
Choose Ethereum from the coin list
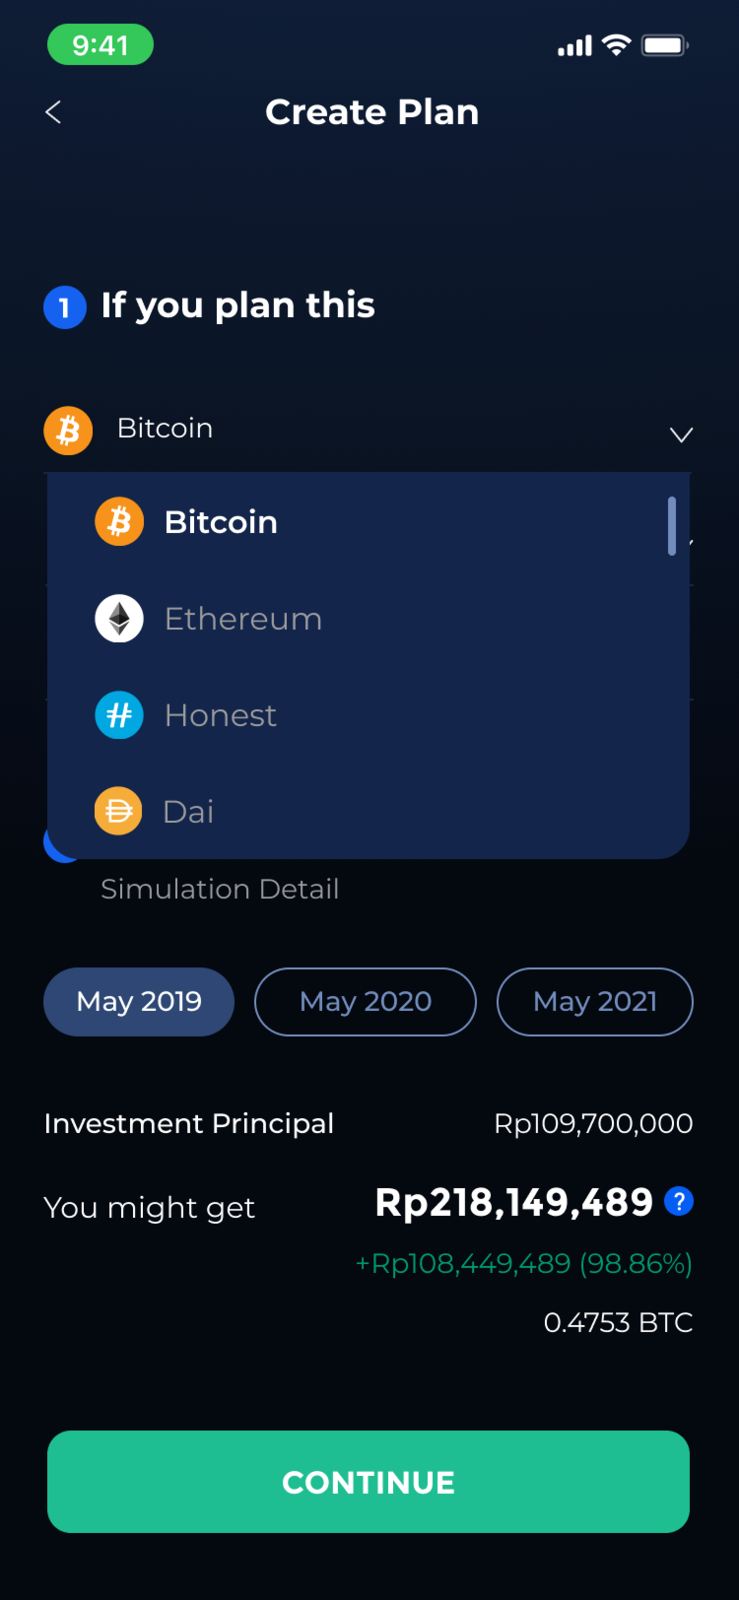[243, 619]
